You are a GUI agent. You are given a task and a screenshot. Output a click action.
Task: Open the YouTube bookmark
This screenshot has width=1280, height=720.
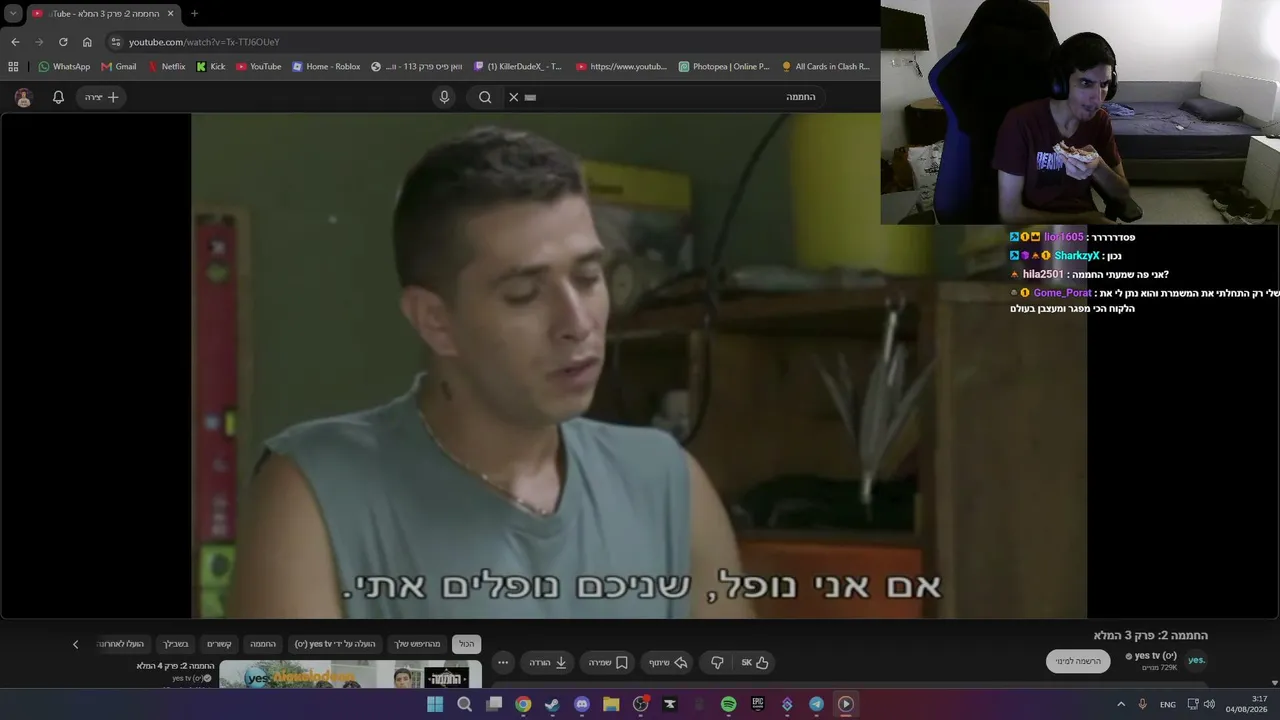point(259,67)
